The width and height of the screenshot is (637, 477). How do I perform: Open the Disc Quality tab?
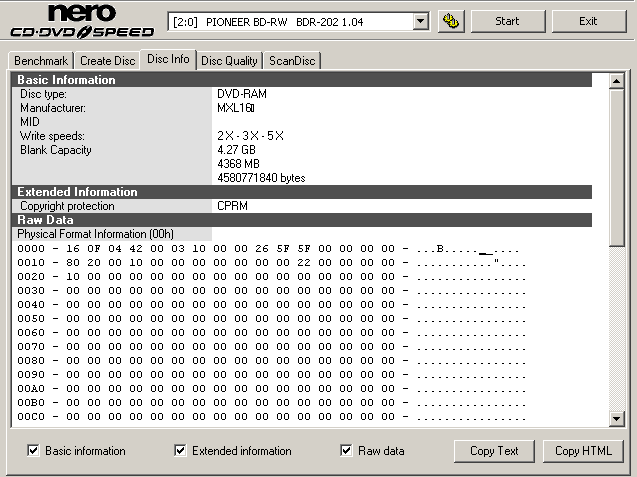pyautogui.click(x=229, y=61)
